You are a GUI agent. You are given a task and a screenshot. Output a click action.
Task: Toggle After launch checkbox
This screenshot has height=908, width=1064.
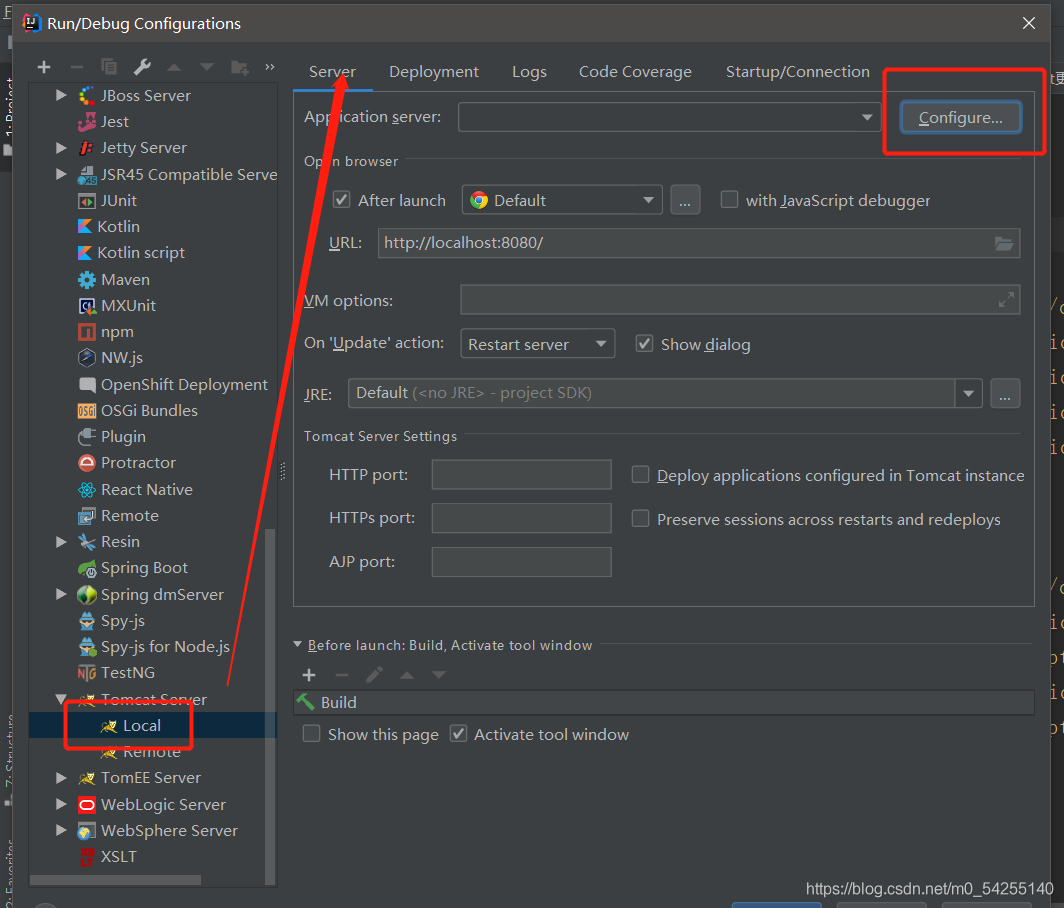341,200
